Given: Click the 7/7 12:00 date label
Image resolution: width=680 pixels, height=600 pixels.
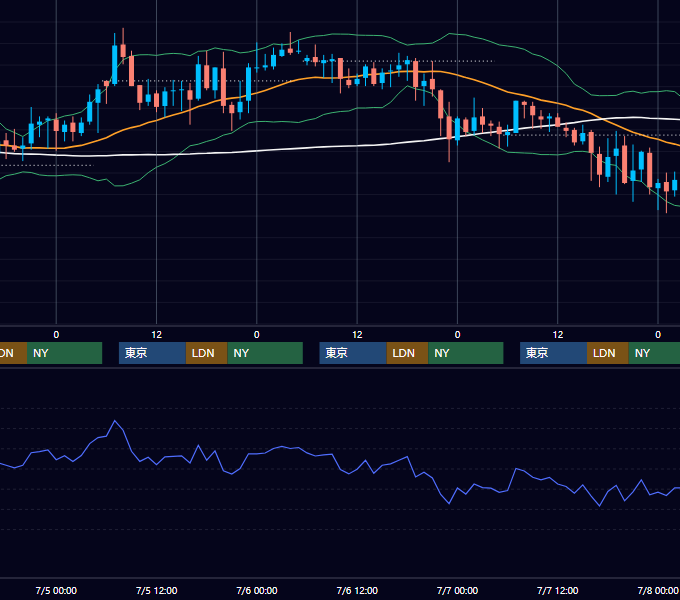Looking at the screenshot, I should coord(558,590).
